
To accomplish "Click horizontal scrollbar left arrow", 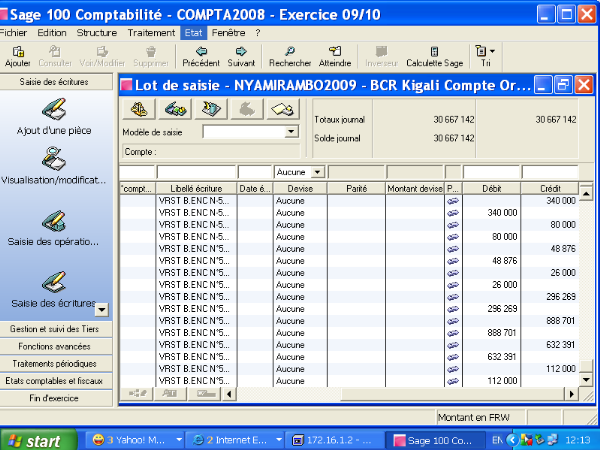I will (x=229, y=394).
